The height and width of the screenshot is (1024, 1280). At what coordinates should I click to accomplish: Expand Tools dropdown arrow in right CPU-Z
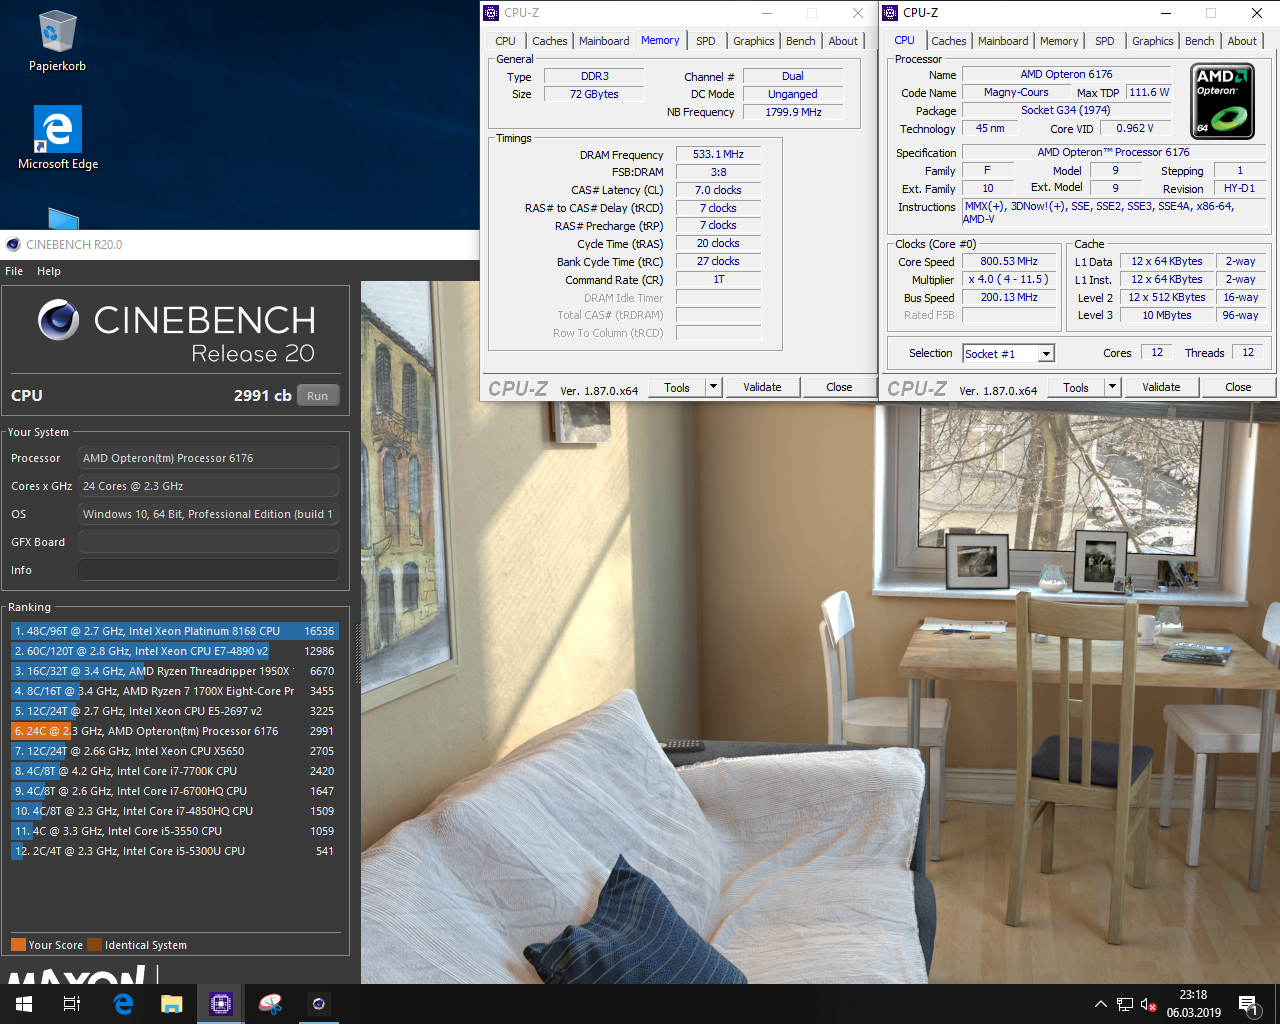click(x=1112, y=387)
